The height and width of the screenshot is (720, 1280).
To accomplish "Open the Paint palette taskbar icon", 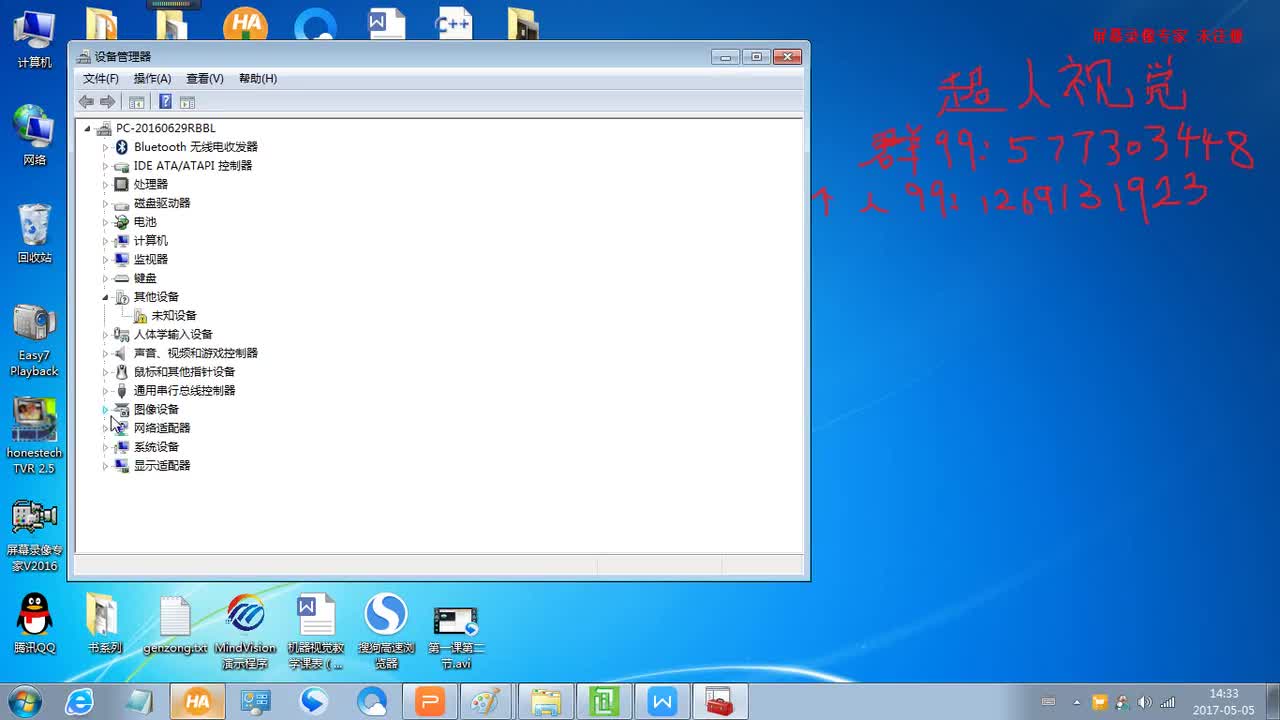I will coord(488,702).
